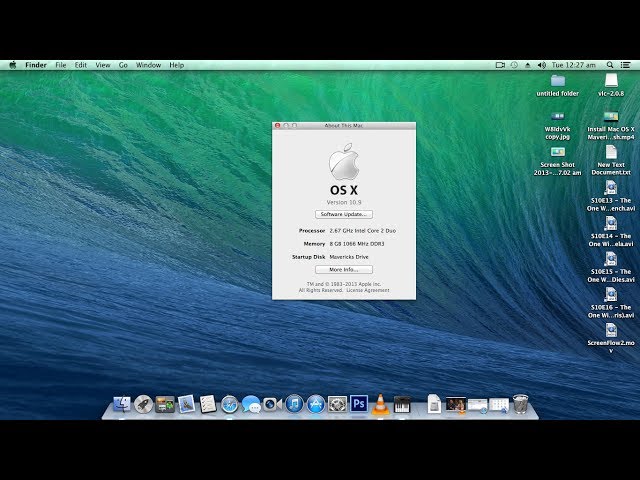Open the Edit menu
640x480 pixels.
click(80, 65)
